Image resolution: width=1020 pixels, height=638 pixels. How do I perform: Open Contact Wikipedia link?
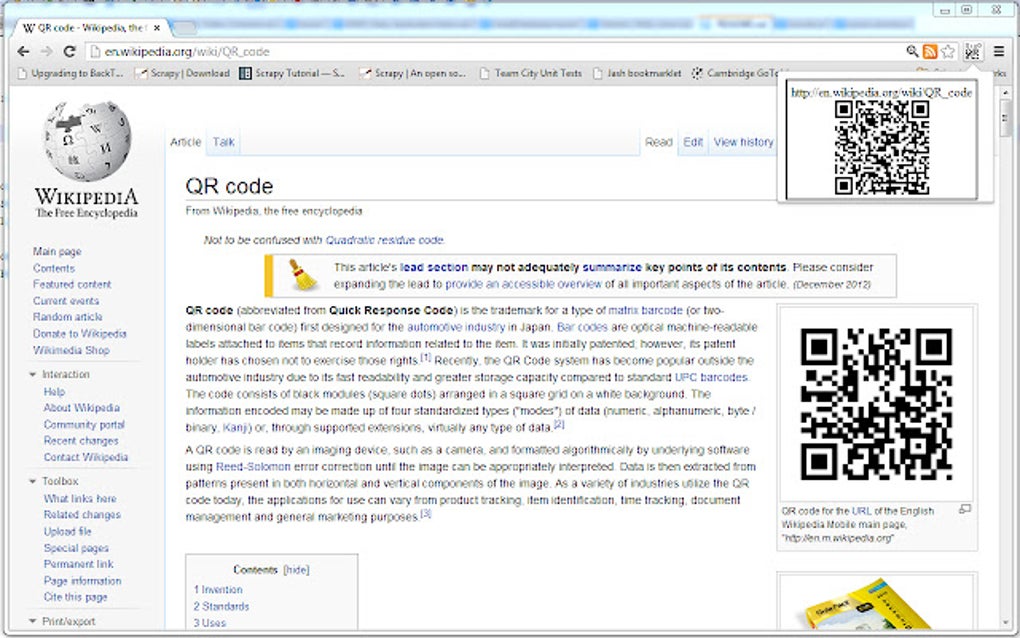click(x=86, y=457)
